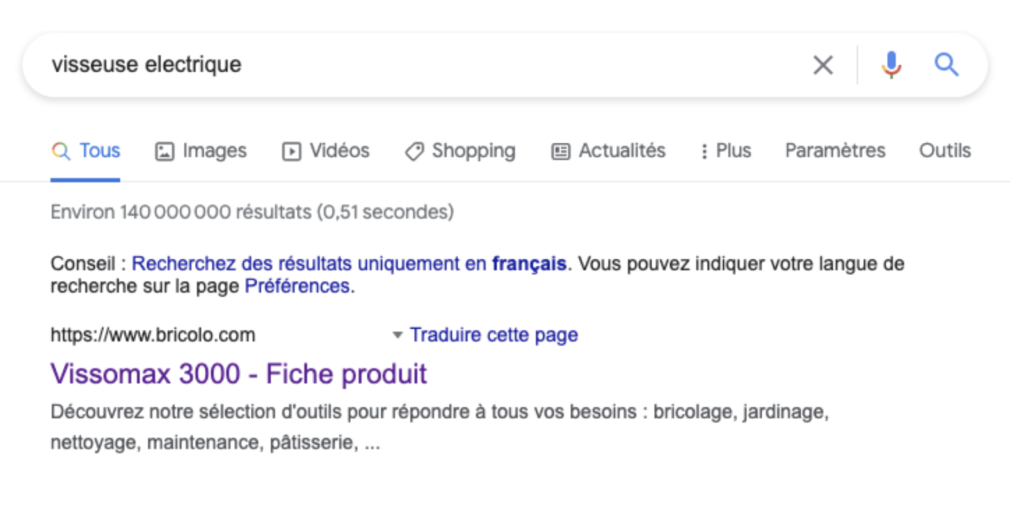Image resolution: width=1024 pixels, height=529 pixels.
Task: Open the Images results tab
Action: (x=201, y=151)
